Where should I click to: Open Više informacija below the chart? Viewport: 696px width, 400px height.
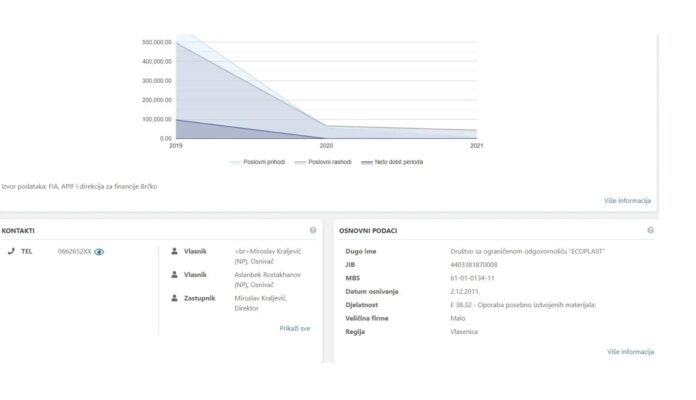click(x=627, y=201)
